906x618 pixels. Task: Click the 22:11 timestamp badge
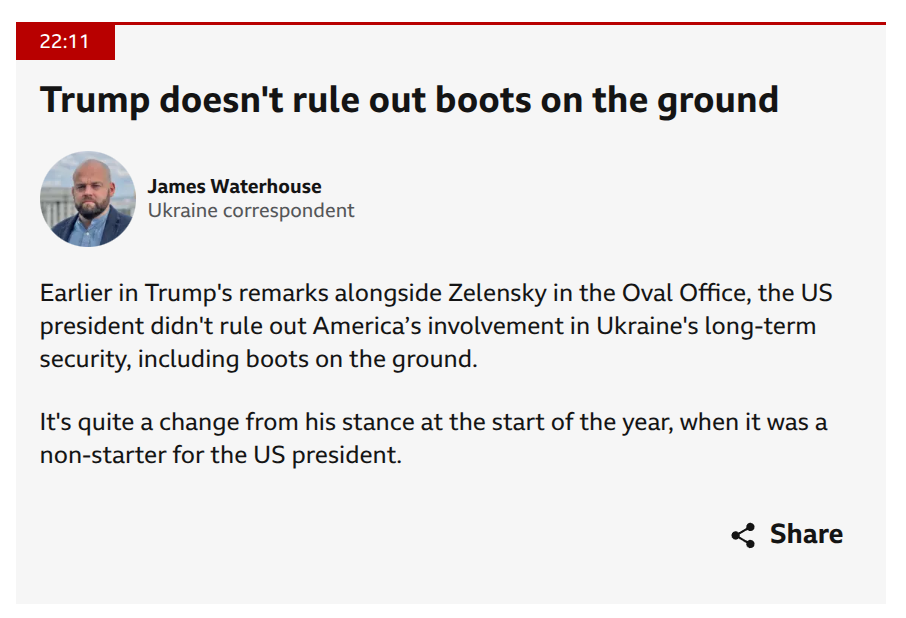tap(65, 42)
